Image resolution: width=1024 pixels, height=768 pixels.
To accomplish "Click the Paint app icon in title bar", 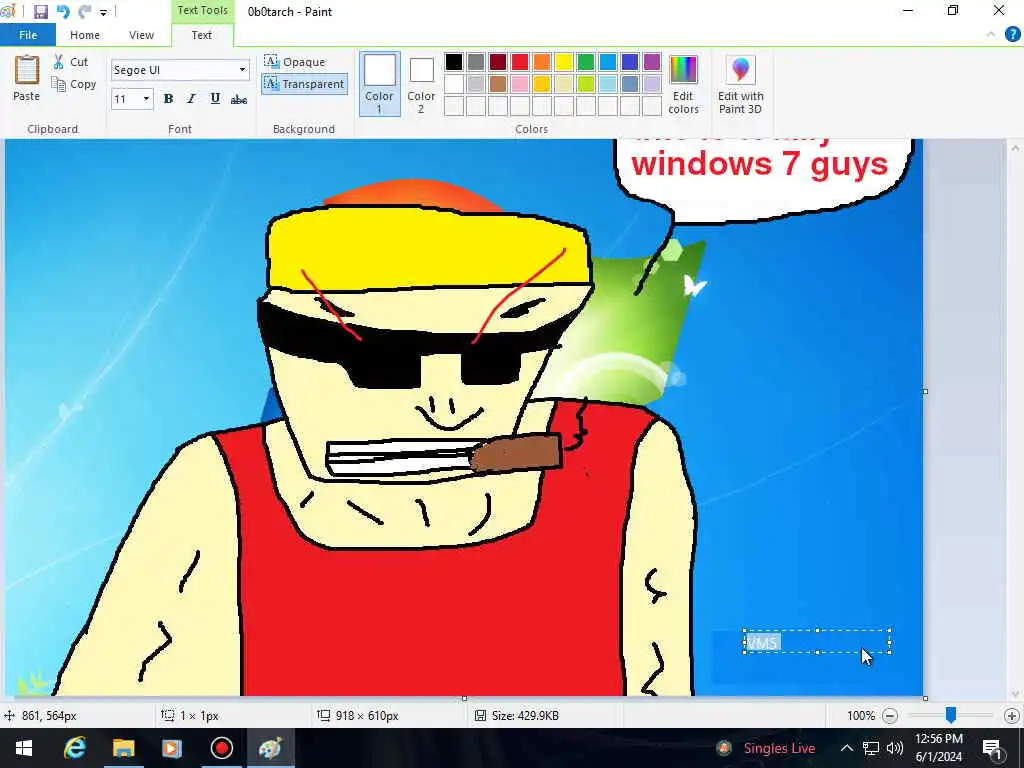I will click(8, 11).
